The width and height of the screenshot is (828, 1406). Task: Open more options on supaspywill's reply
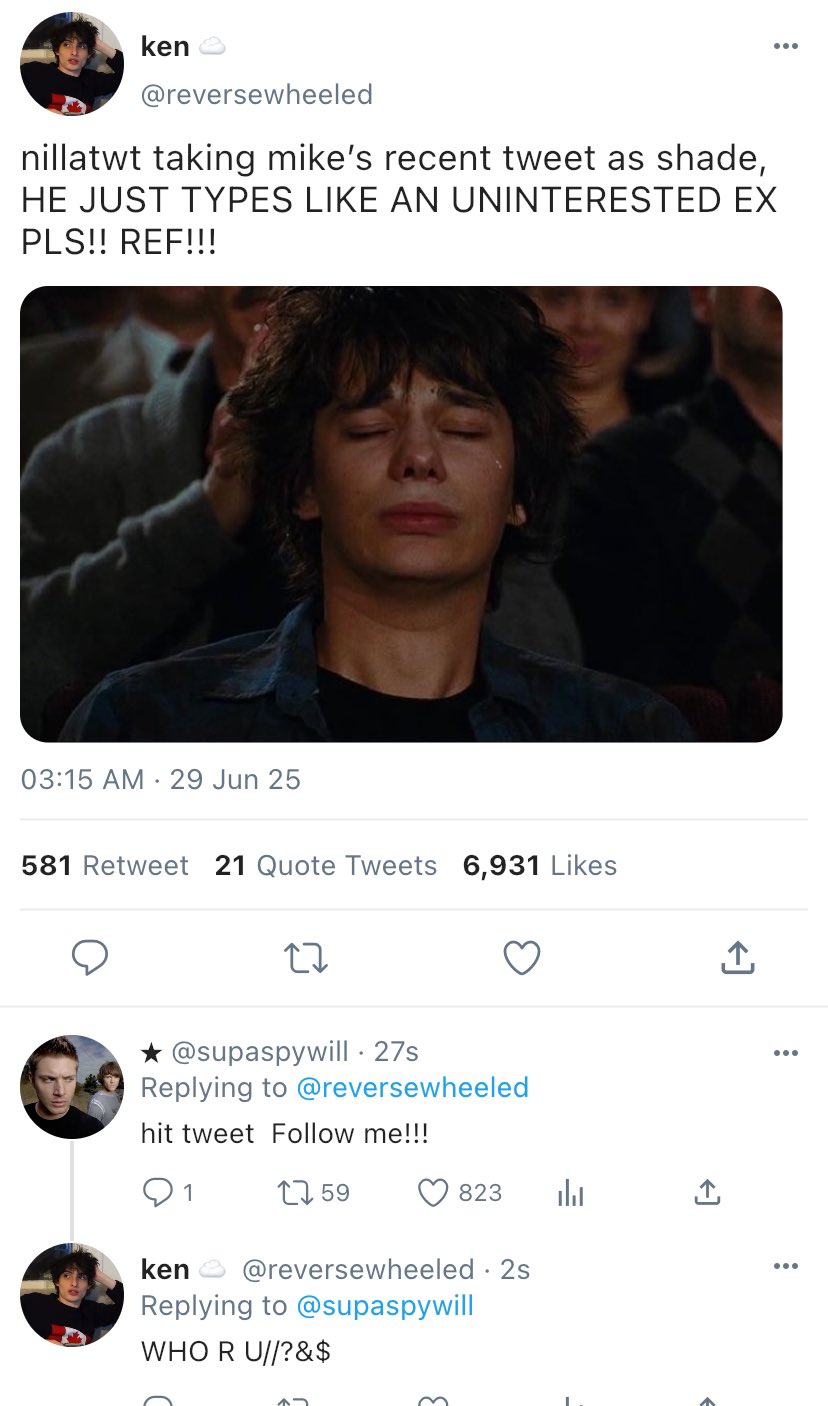point(786,1052)
